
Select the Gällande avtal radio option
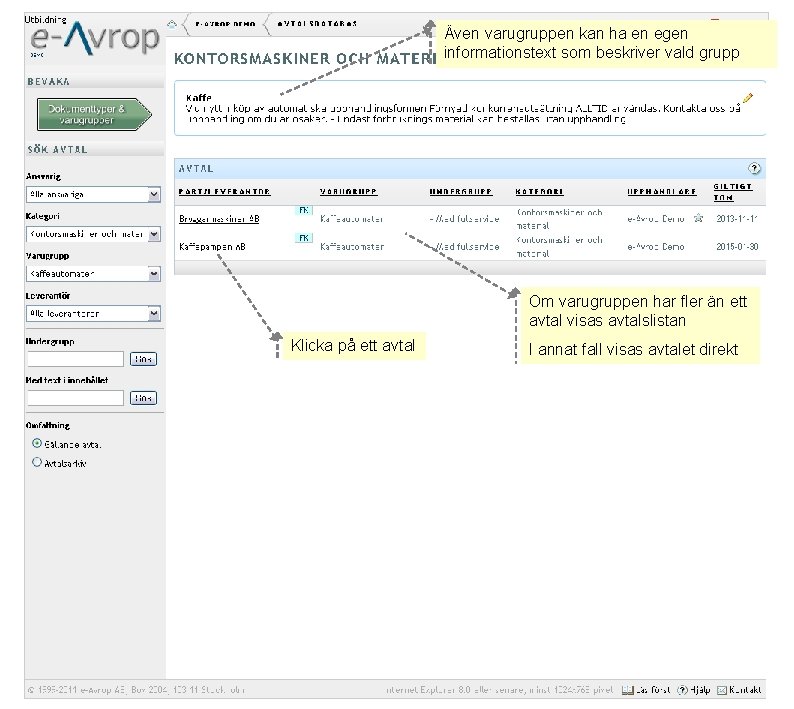click(x=36, y=443)
